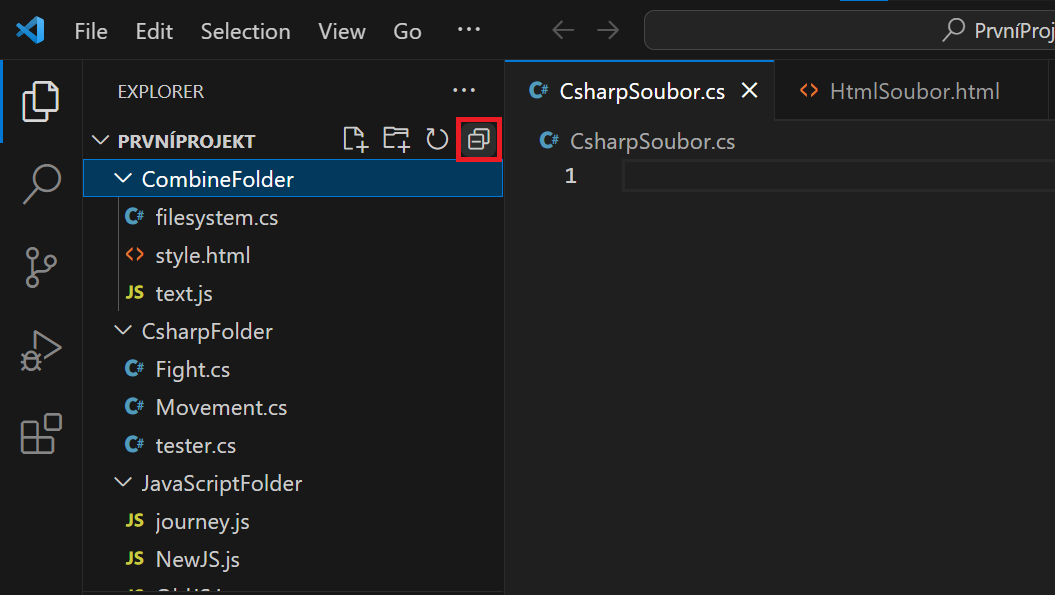Collapse the CombineFolder tree item

coord(122,178)
